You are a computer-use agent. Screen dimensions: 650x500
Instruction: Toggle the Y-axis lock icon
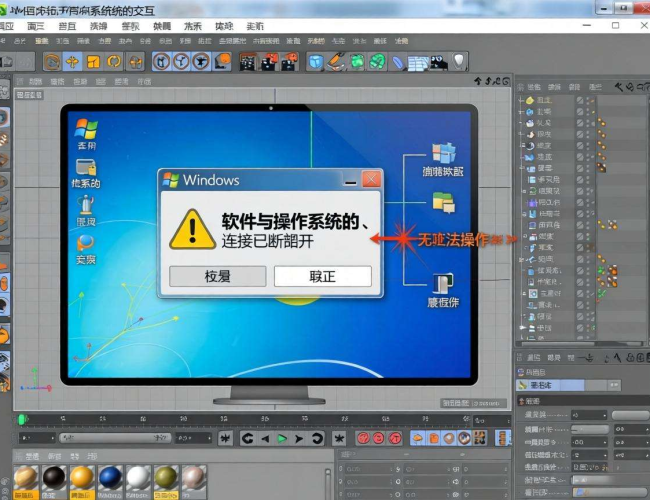[182, 62]
